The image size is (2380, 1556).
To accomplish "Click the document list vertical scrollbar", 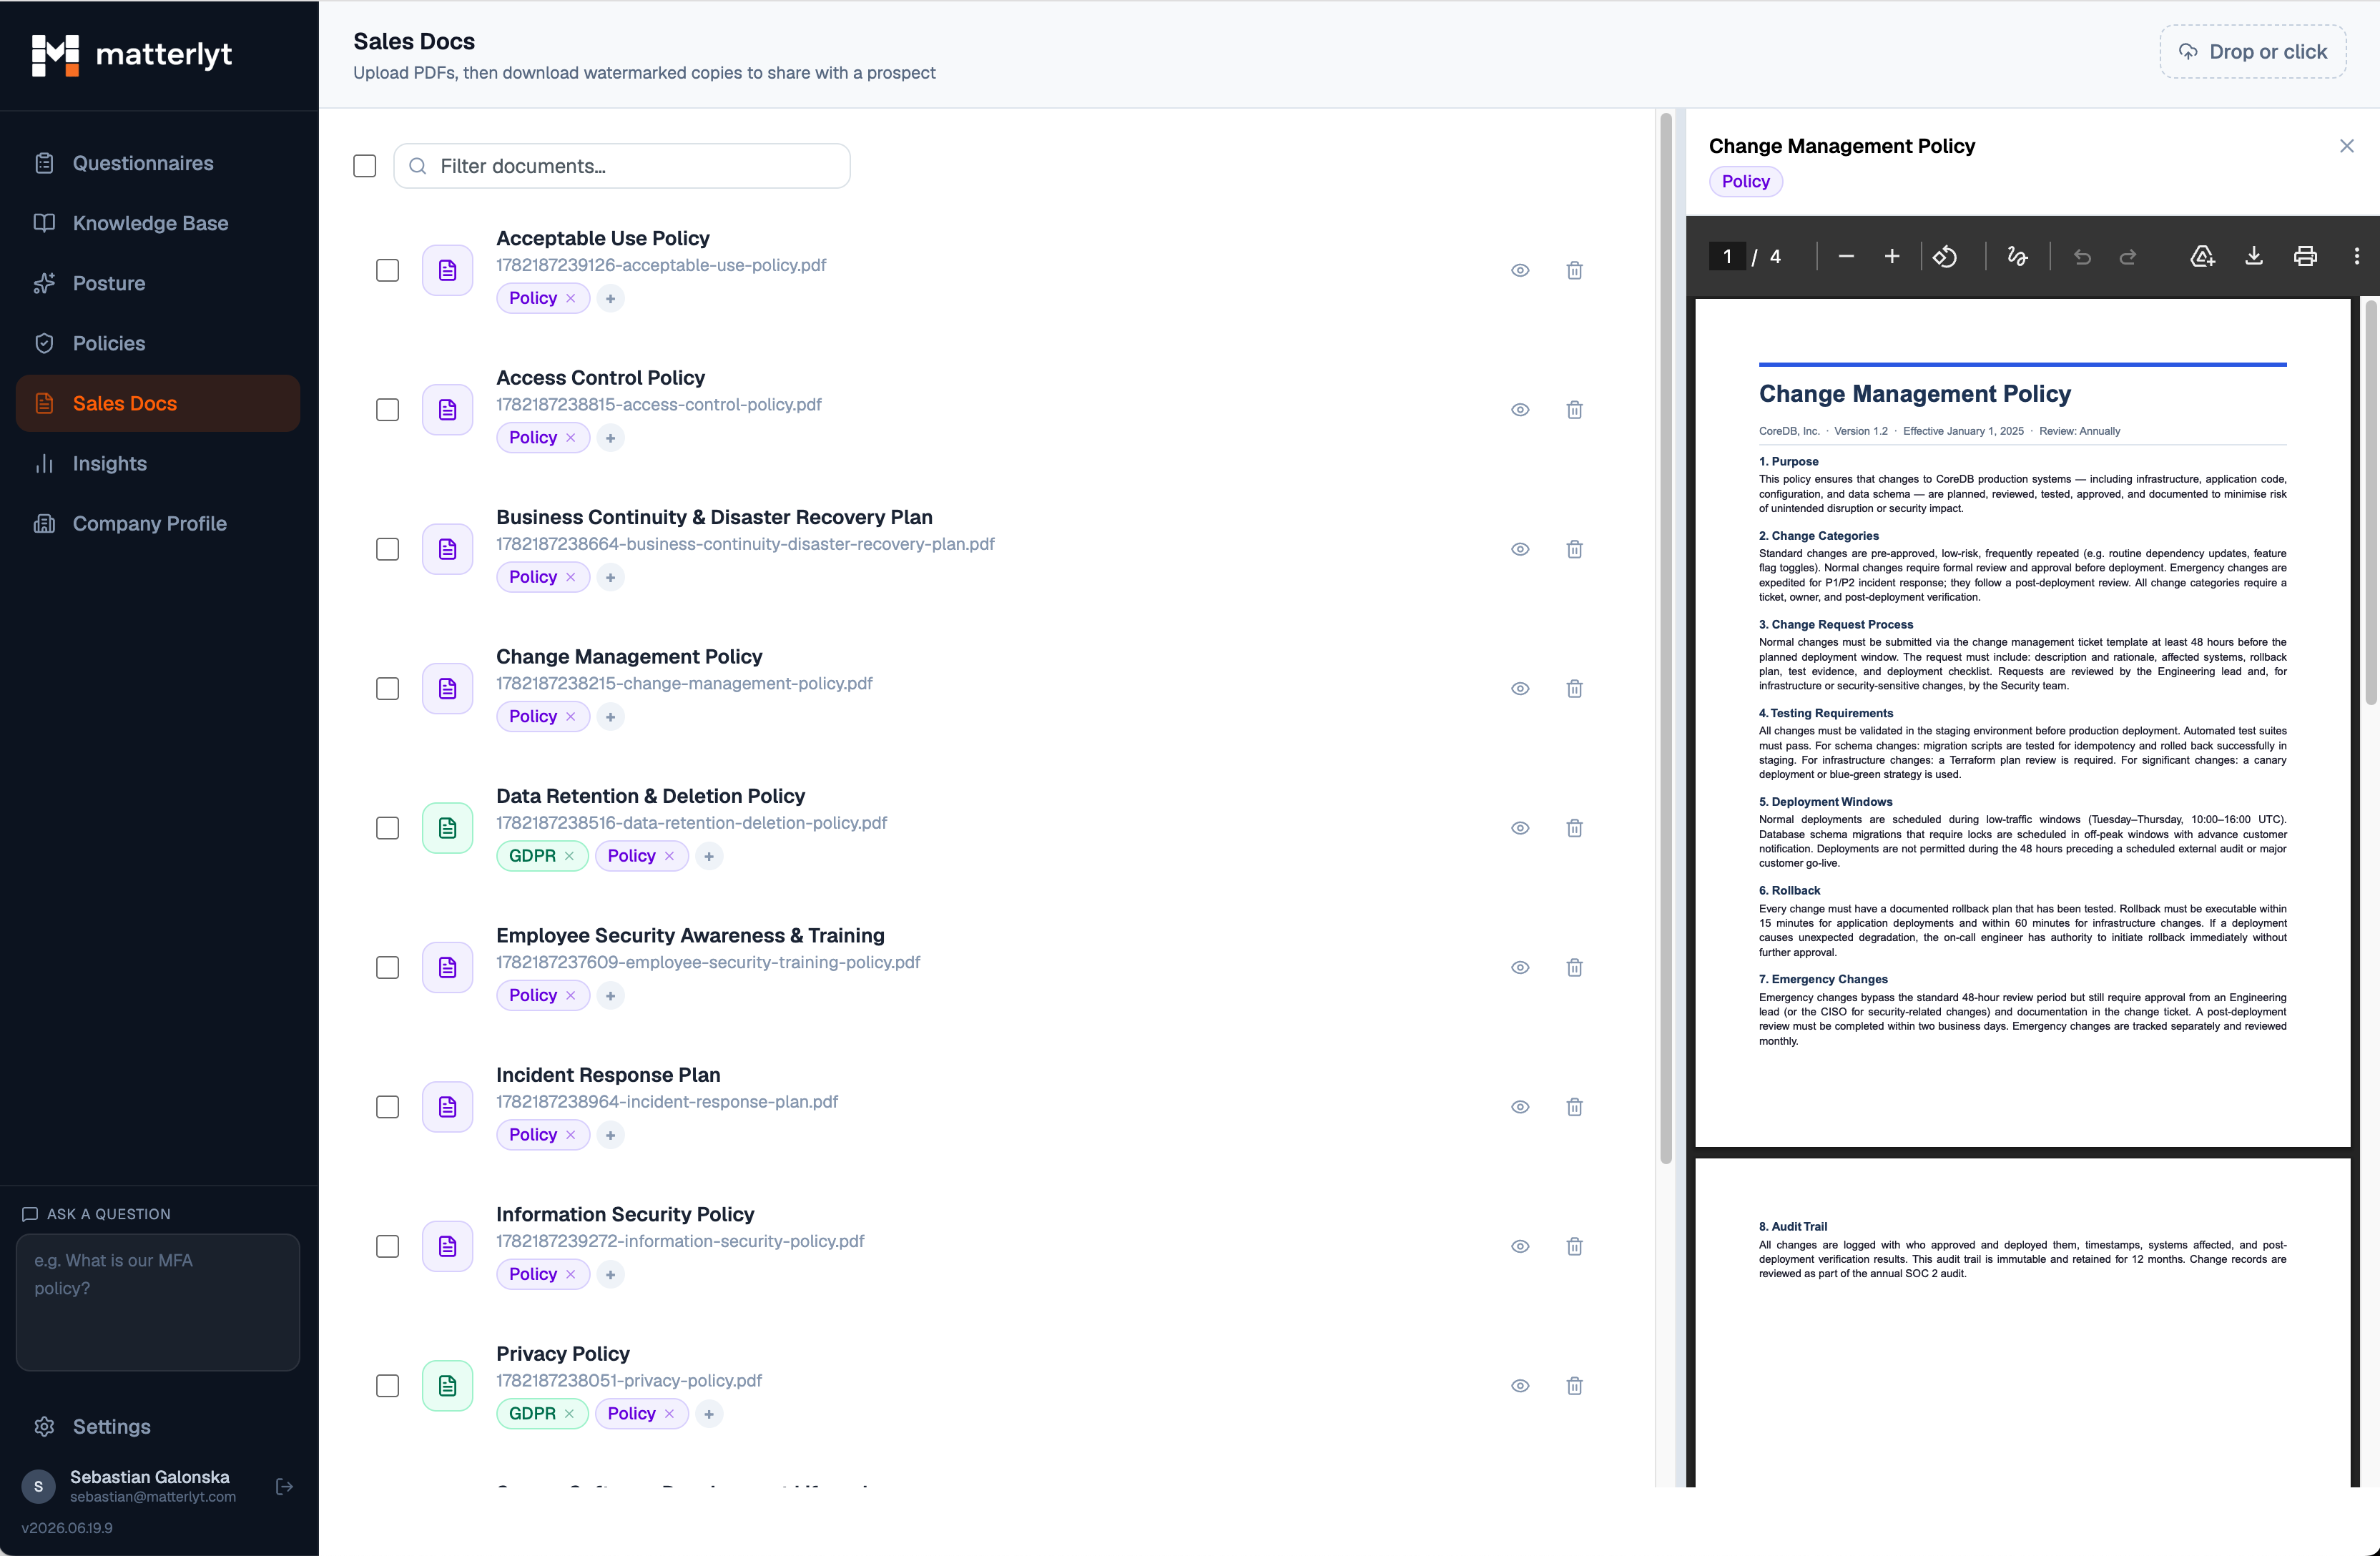I will pyautogui.click(x=1666, y=639).
